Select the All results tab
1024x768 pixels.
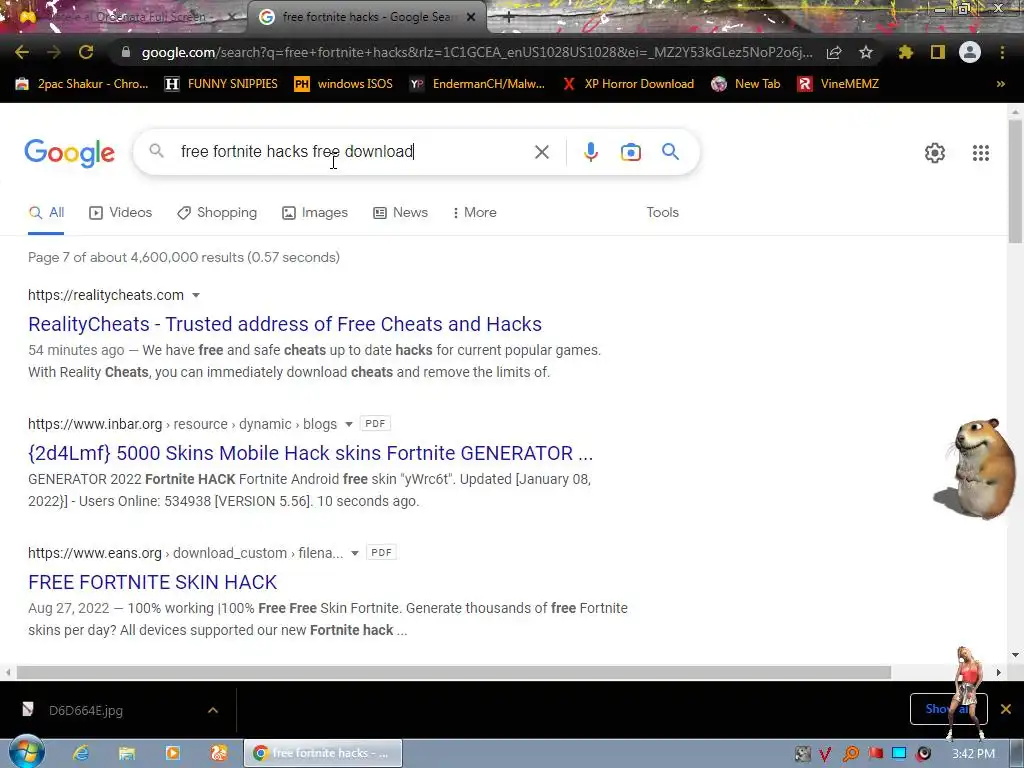tap(46, 212)
